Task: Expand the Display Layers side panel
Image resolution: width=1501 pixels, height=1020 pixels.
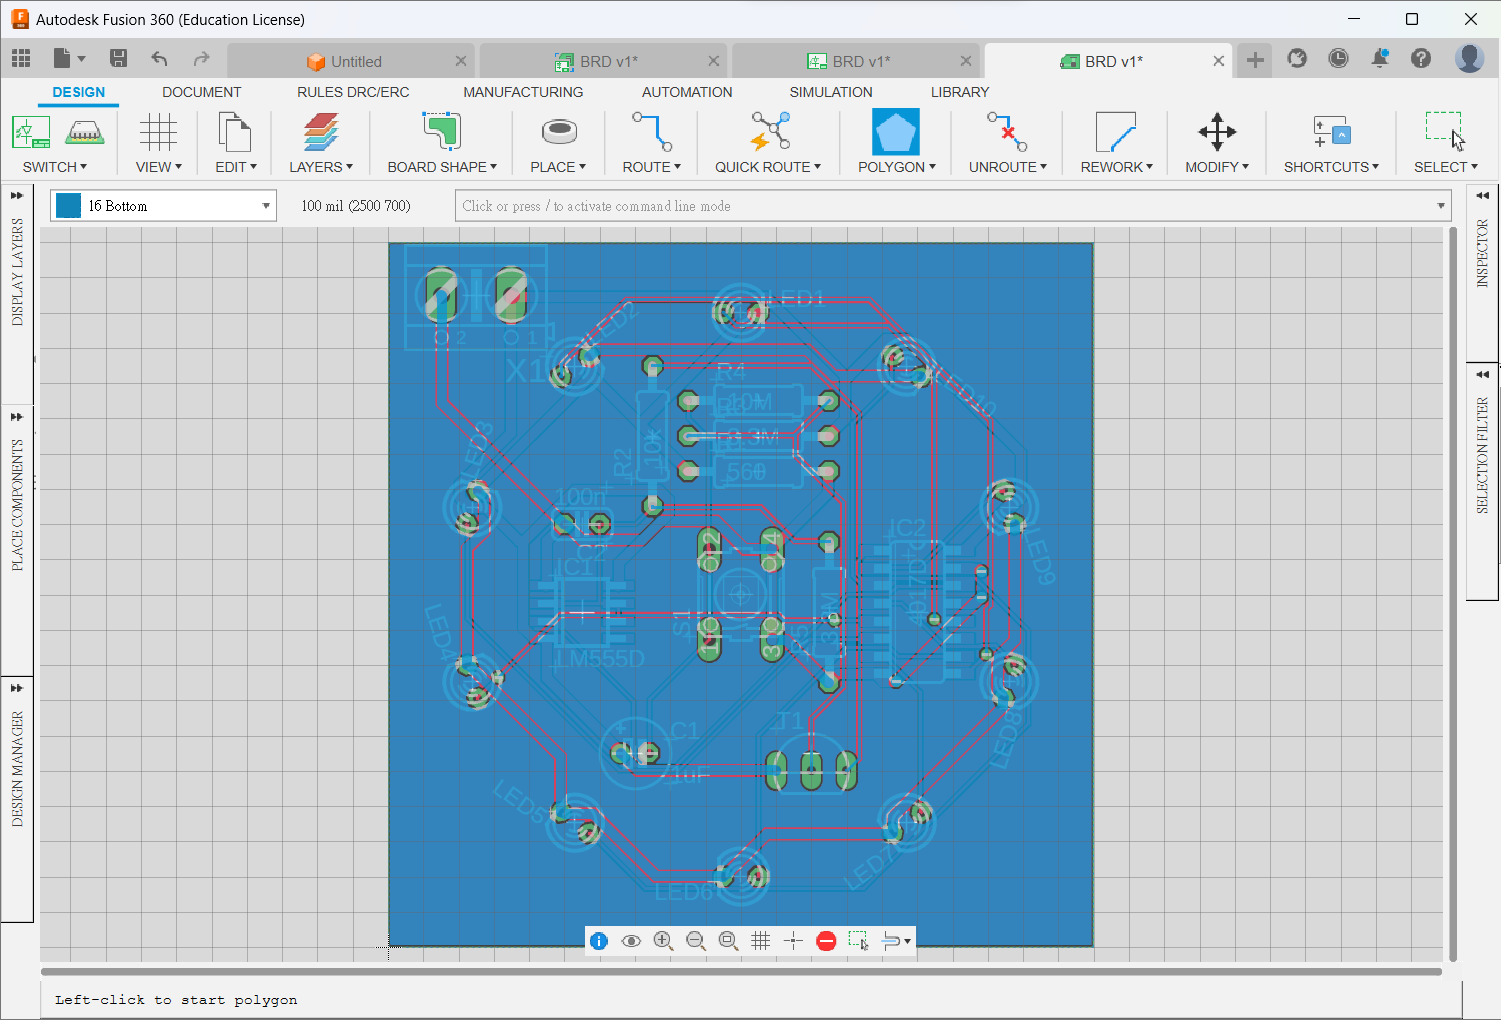Action: (x=17, y=196)
